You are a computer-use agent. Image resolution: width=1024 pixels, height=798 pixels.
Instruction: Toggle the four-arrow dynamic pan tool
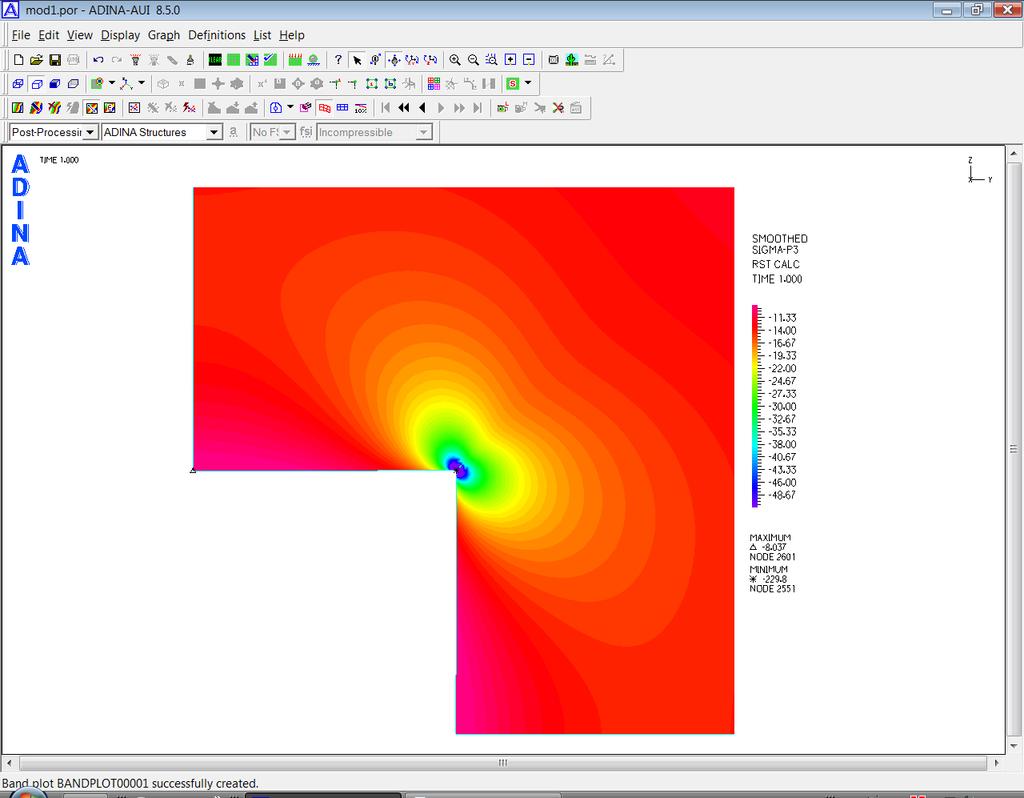coord(394,60)
